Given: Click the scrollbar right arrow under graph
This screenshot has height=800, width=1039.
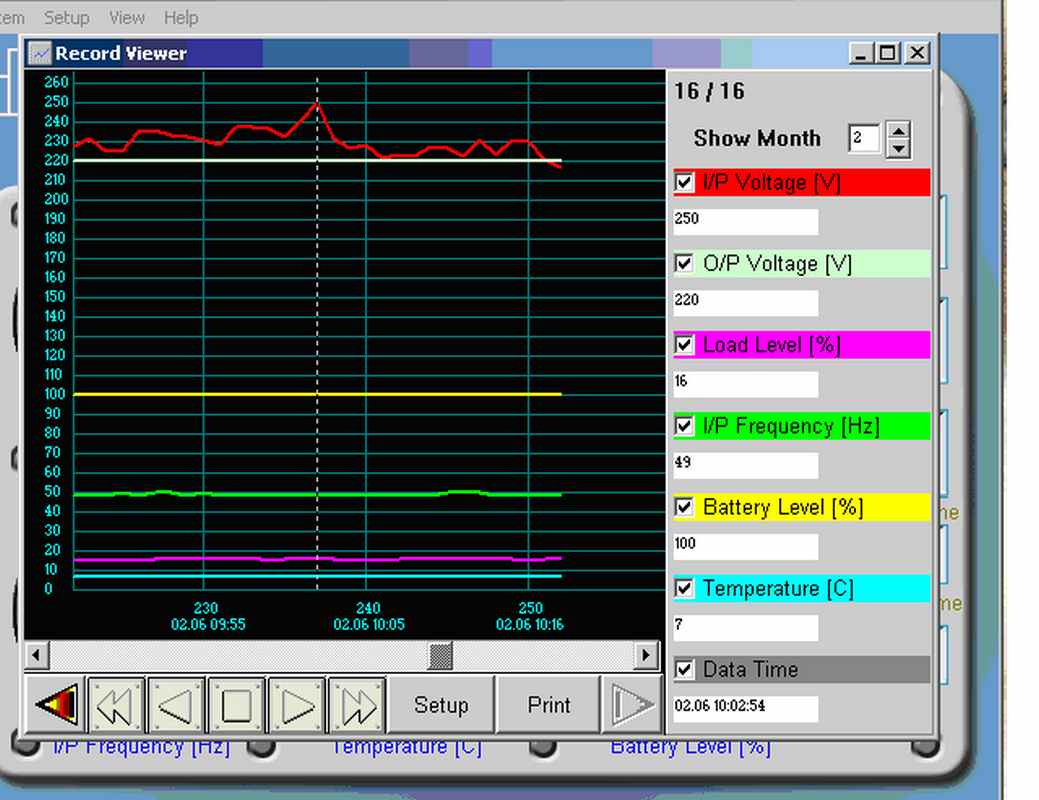Looking at the screenshot, I should coord(647,655).
